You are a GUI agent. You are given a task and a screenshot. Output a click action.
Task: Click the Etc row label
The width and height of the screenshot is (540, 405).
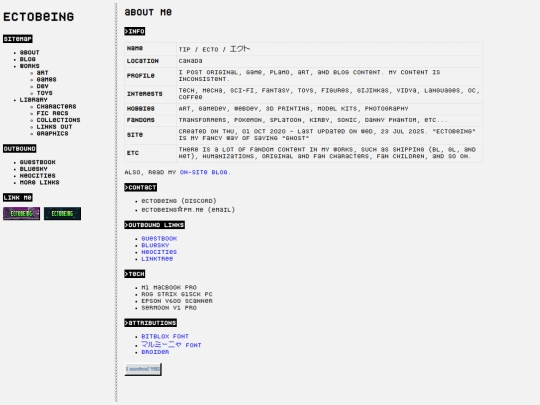tap(133, 153)
